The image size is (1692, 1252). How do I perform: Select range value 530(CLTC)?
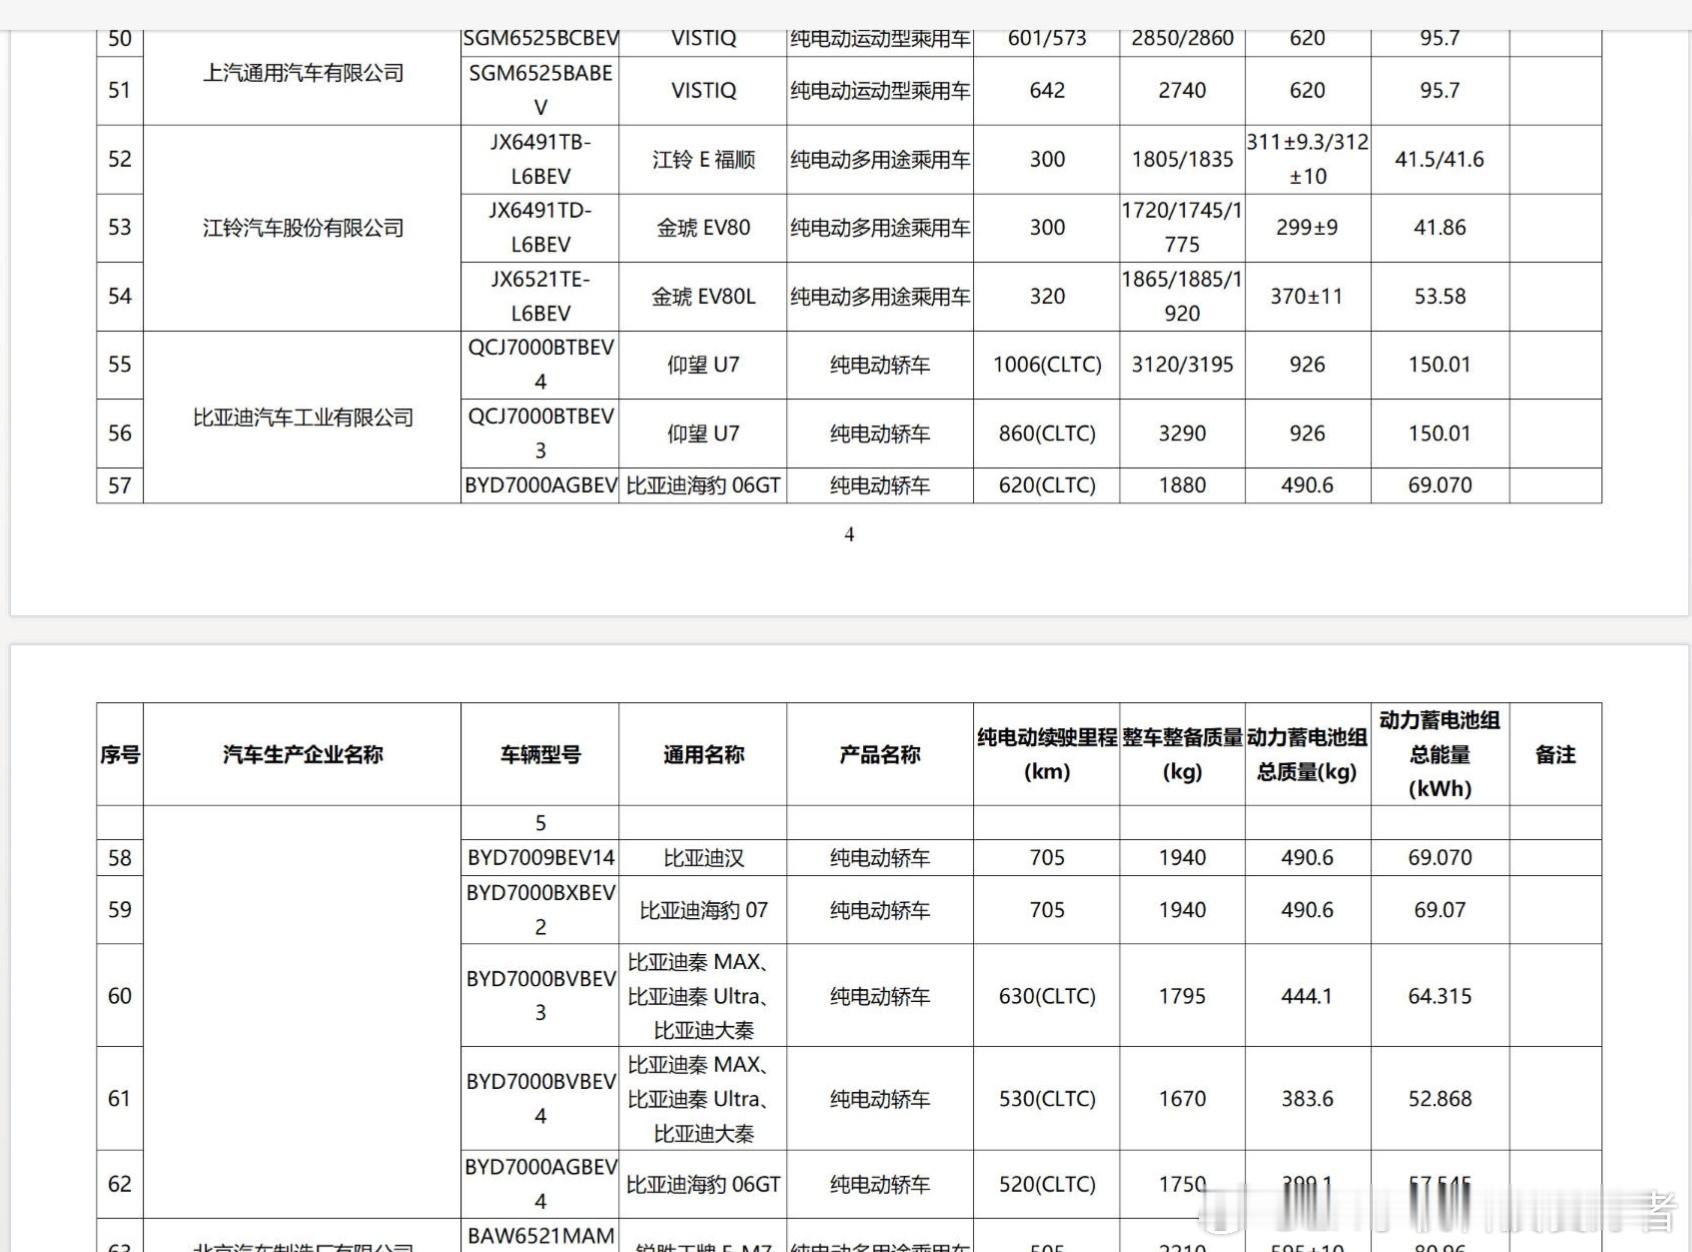tap(1047, 1098)
